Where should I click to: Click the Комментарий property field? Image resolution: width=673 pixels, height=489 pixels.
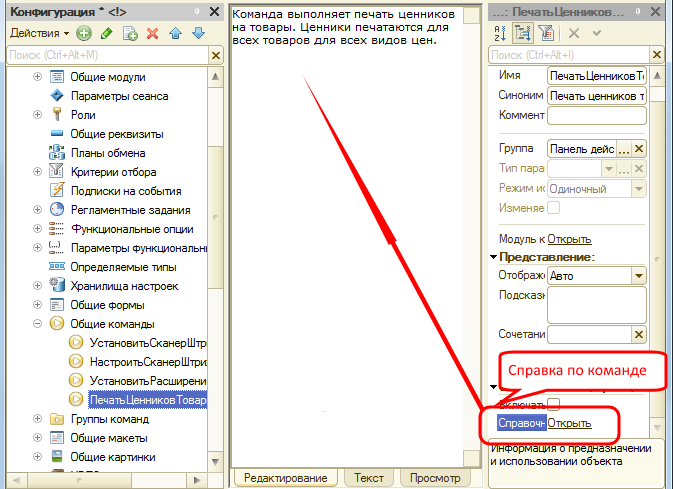point(597,116)
